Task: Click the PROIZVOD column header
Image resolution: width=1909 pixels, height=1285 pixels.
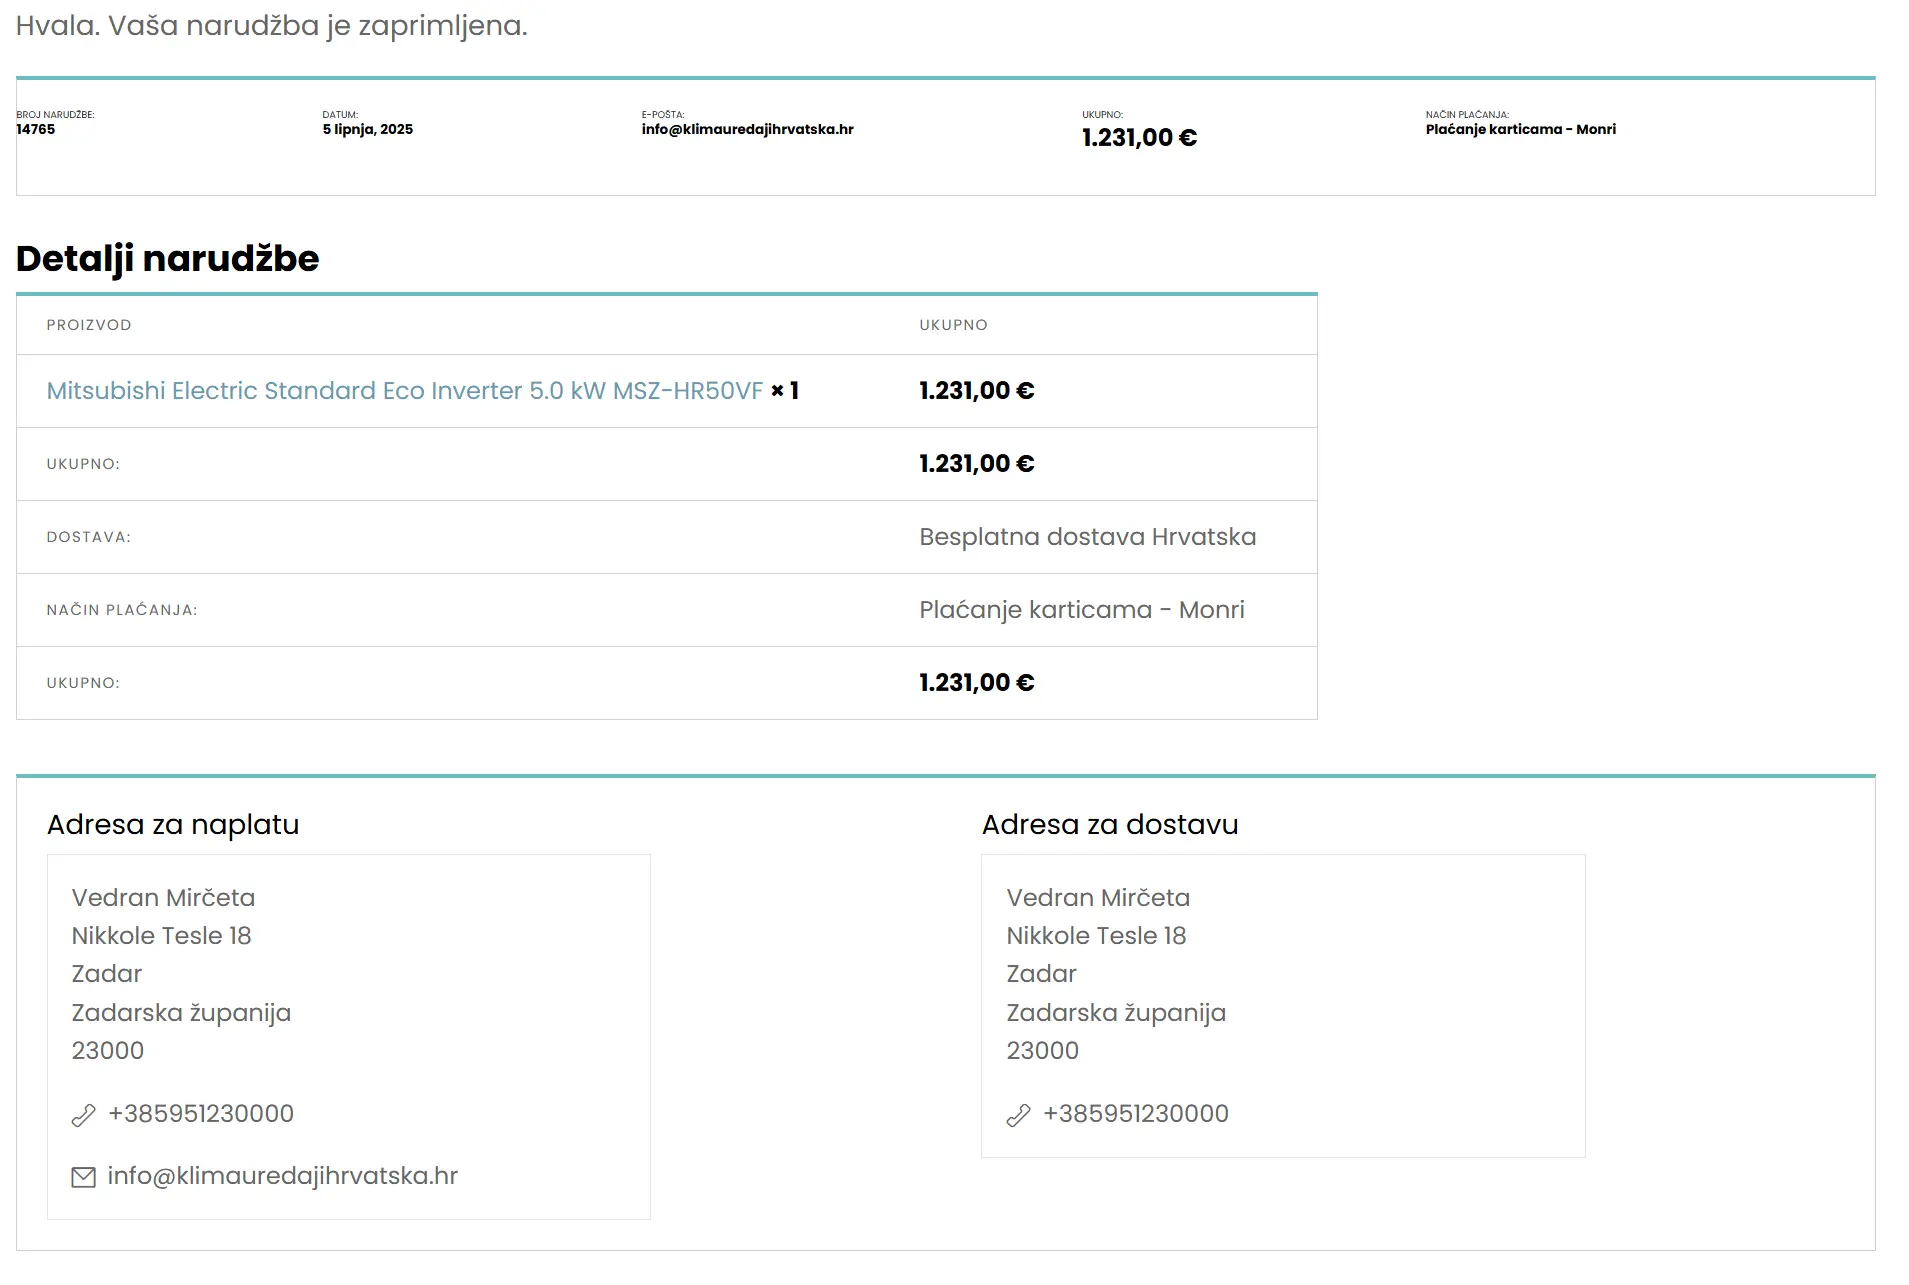Action: point(89,325)
